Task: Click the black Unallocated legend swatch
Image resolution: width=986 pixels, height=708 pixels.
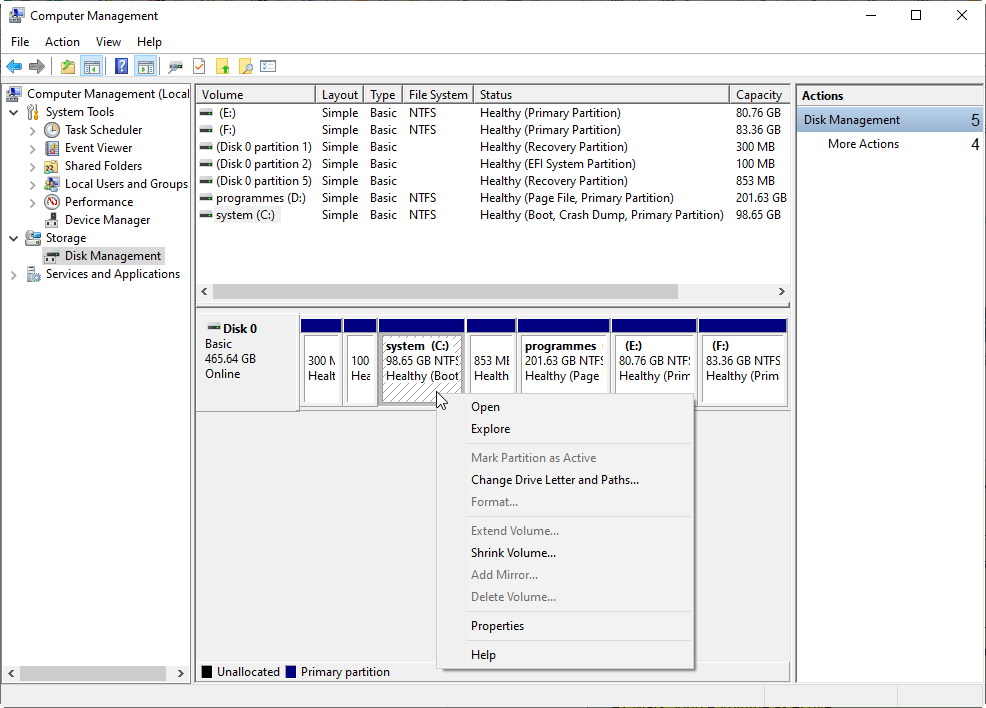Action: (x=207, y=672)
